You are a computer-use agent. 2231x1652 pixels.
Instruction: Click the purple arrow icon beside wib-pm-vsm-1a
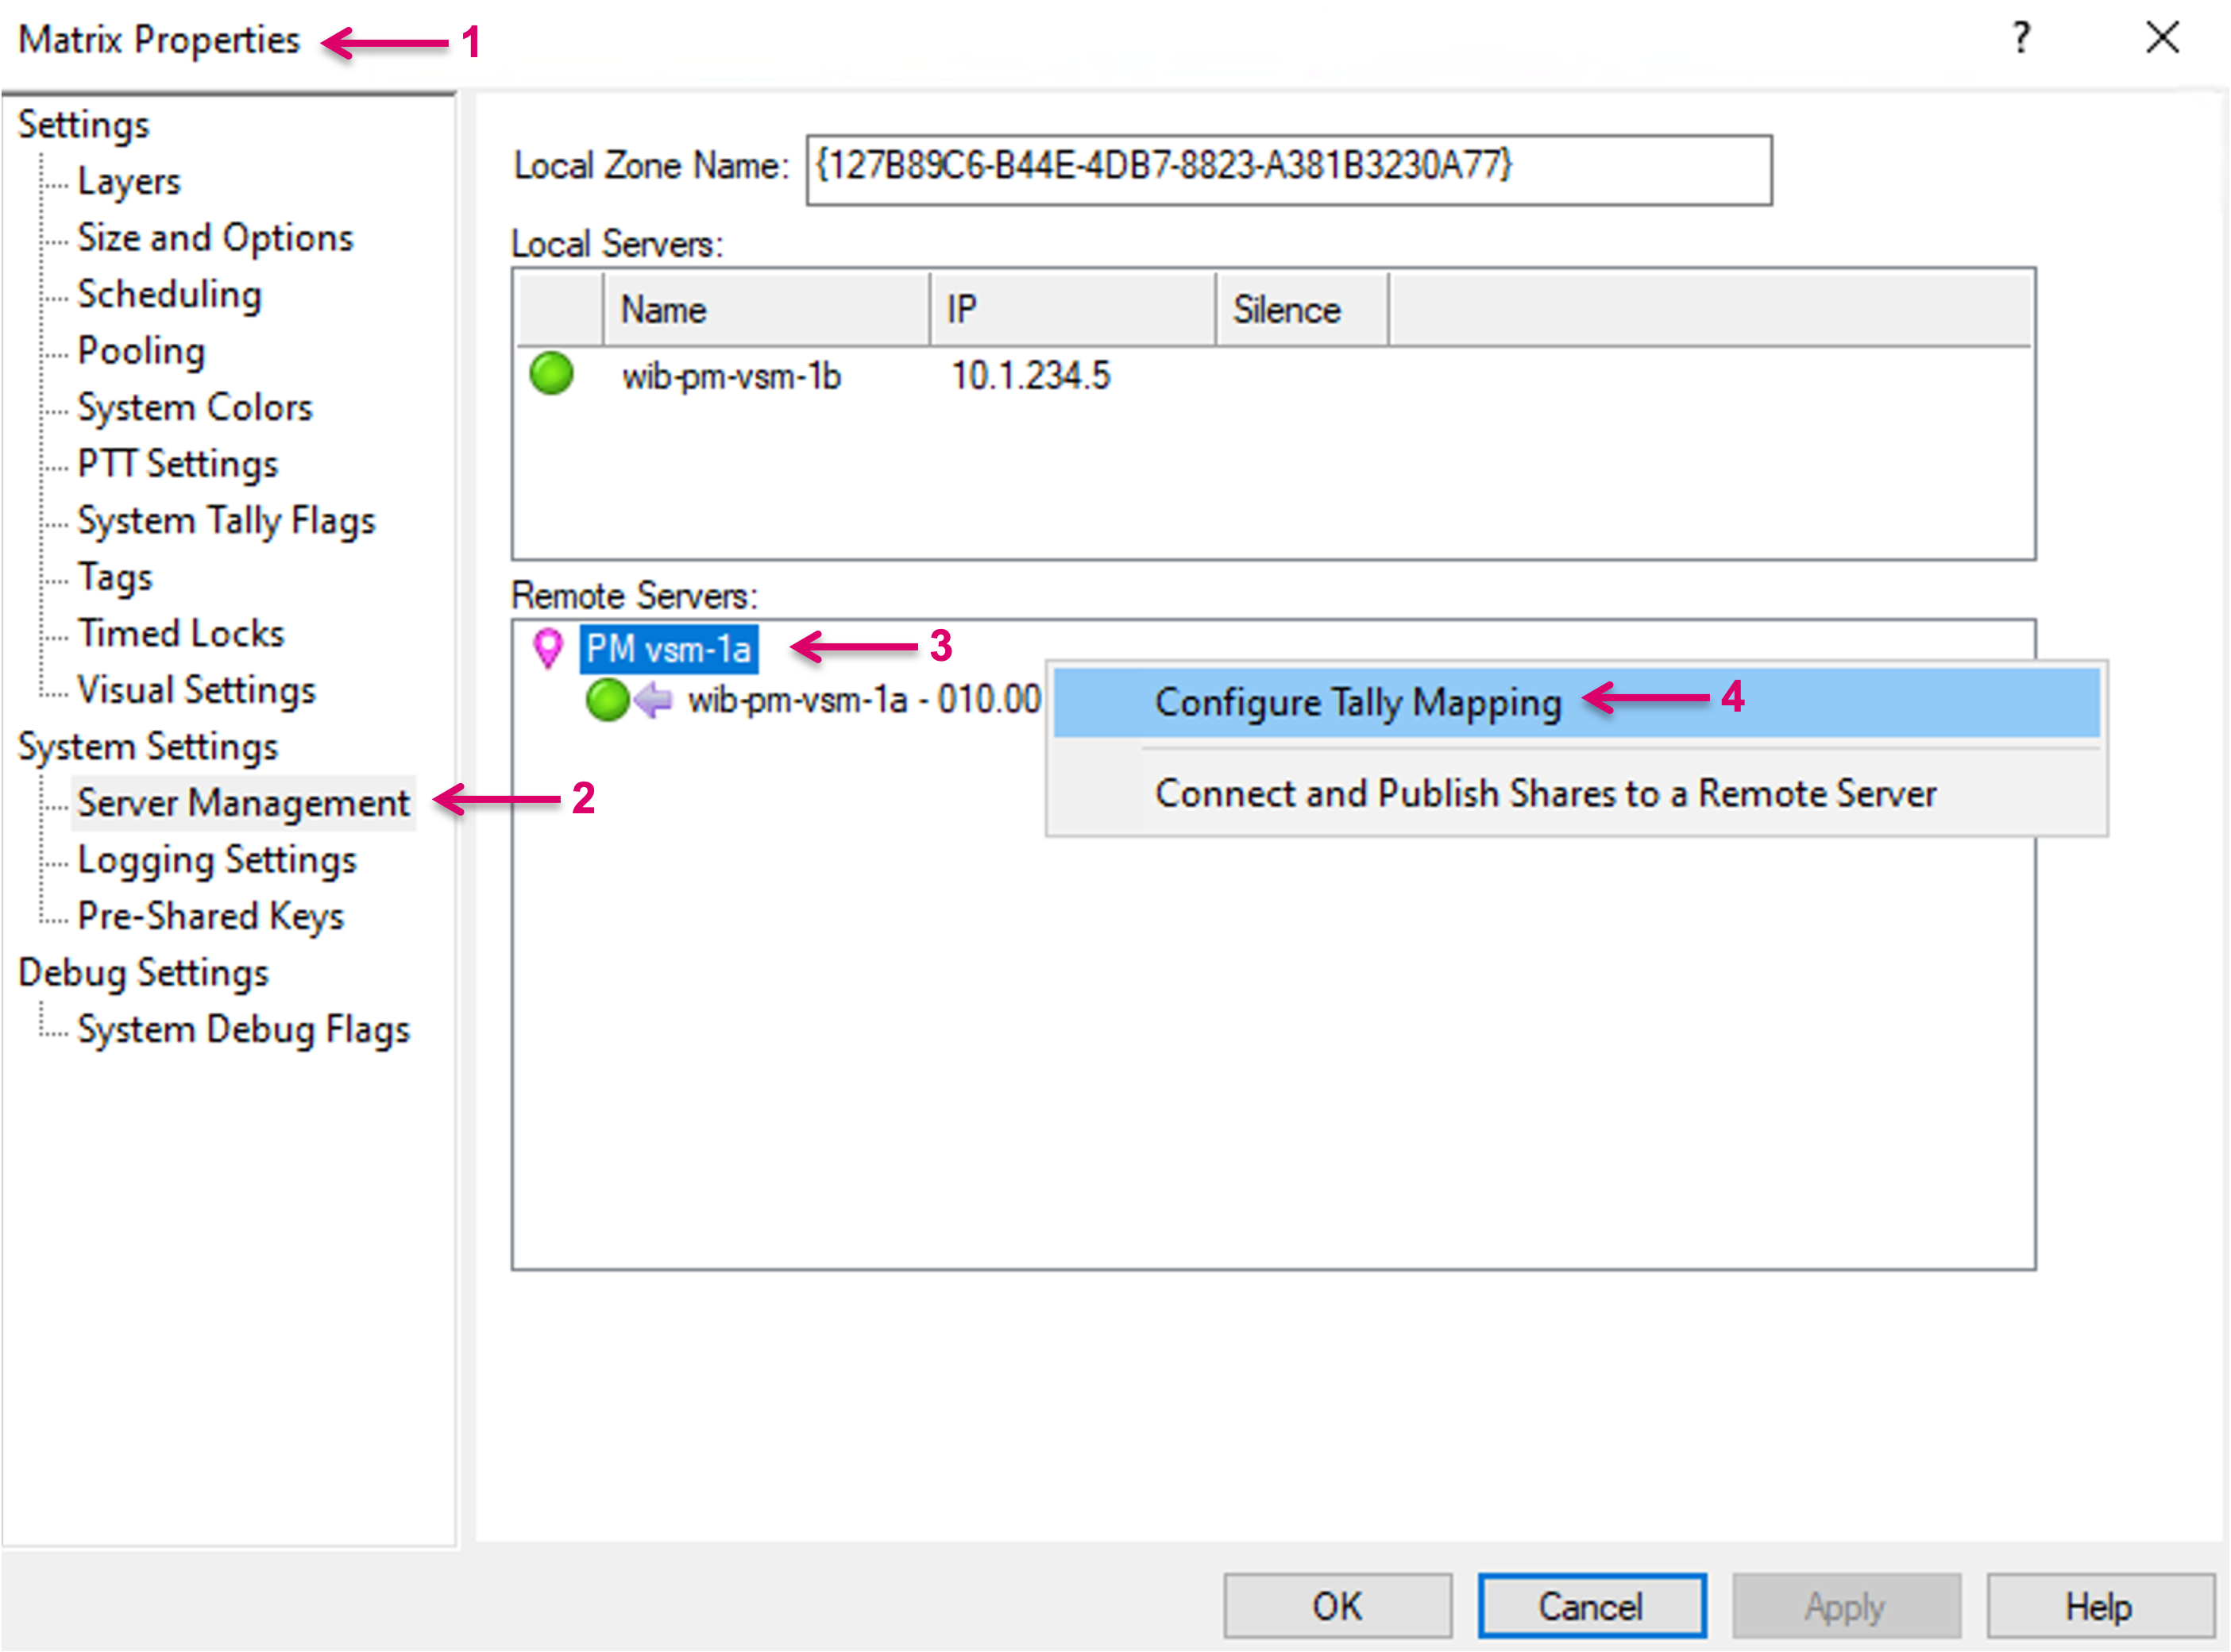654,699
